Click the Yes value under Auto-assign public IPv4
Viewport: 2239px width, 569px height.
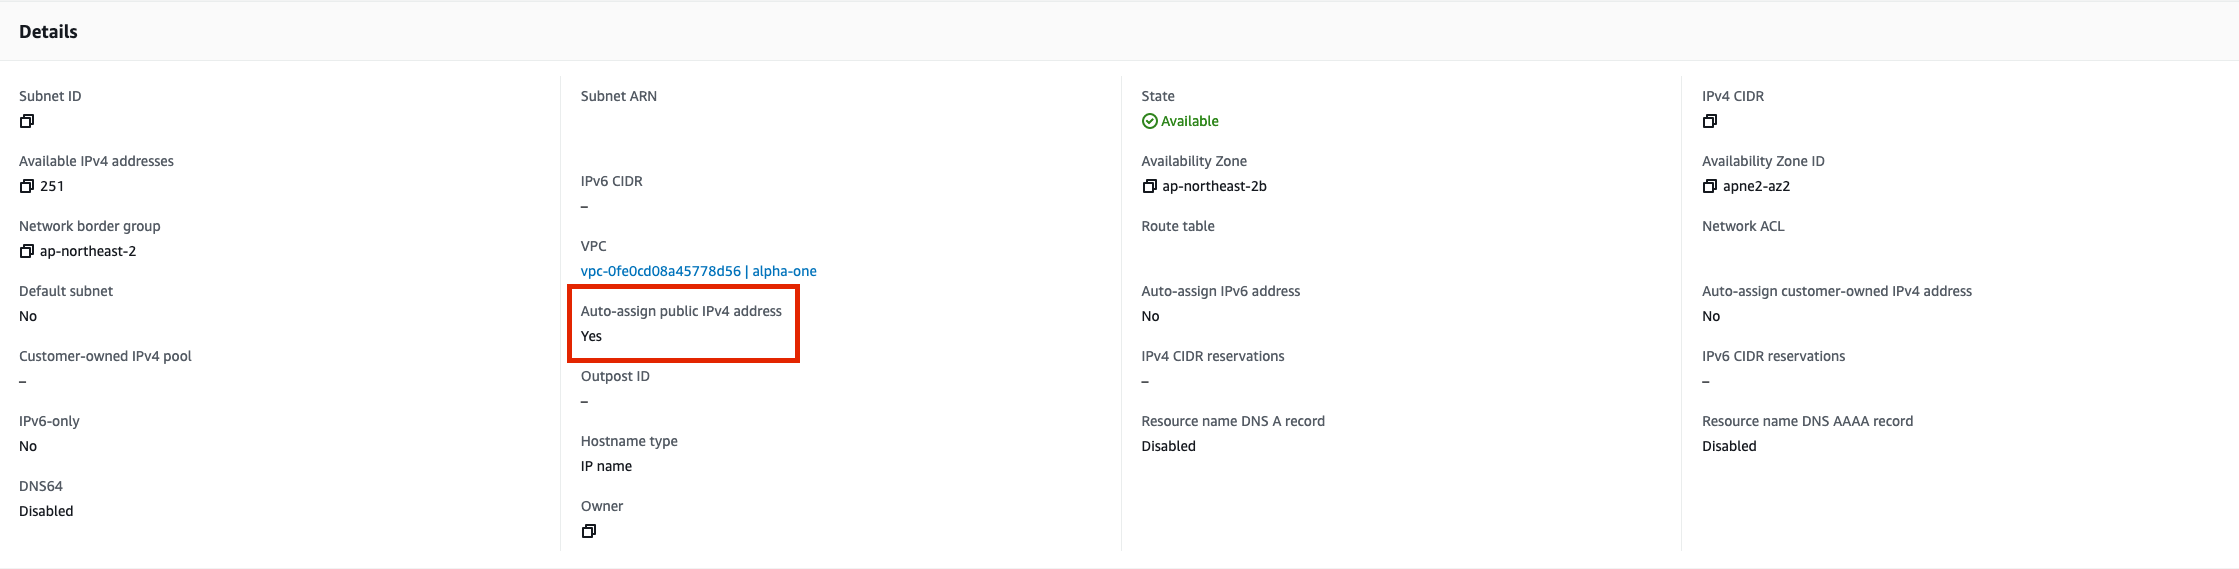[591, 336]
